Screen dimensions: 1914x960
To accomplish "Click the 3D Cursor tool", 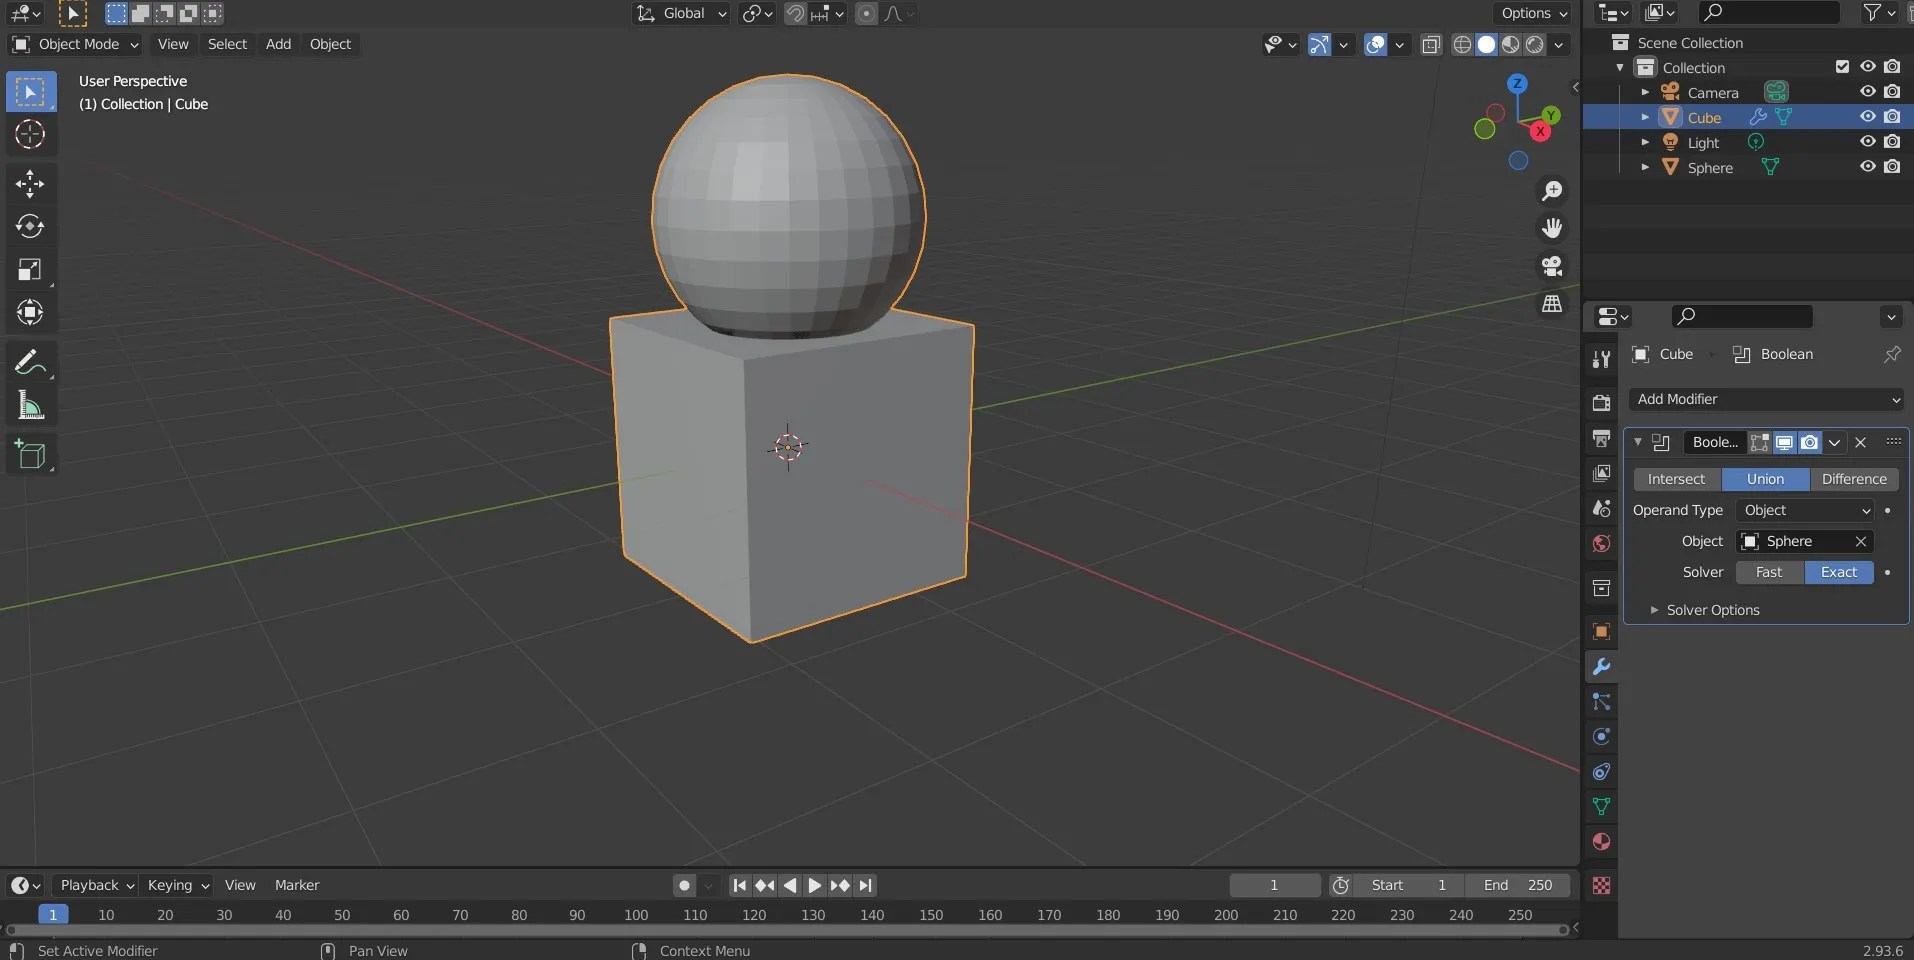I will pyautogui.click(x=30, y=134).
